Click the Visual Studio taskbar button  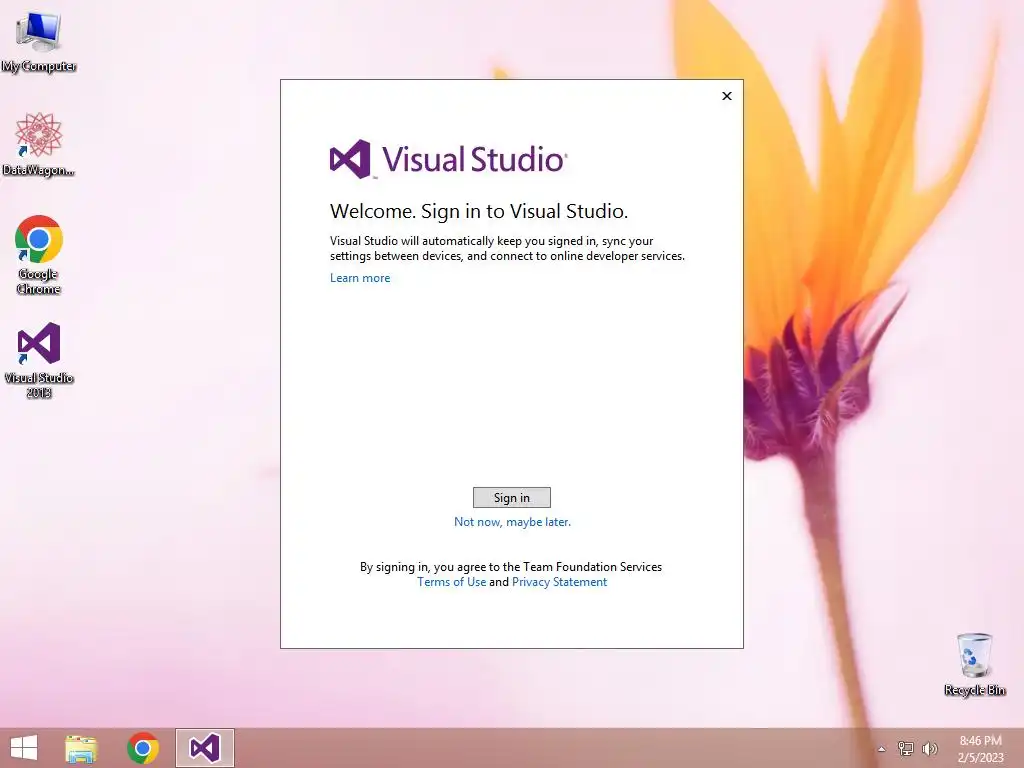tap(204, 748)
